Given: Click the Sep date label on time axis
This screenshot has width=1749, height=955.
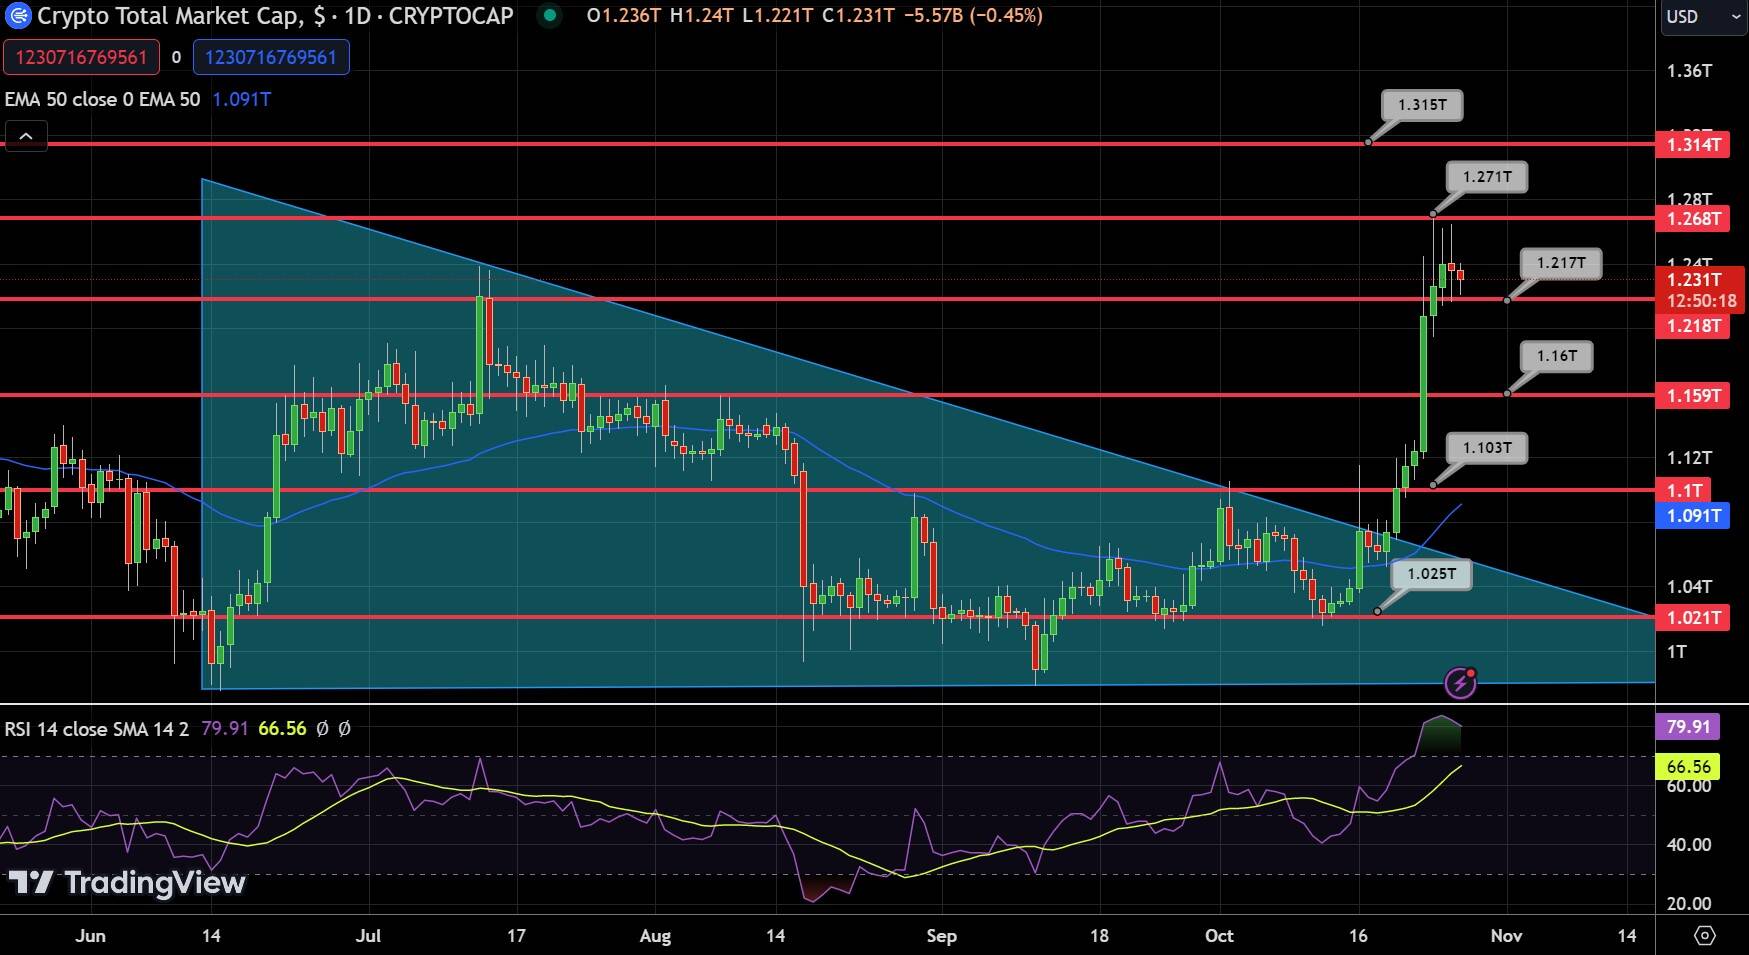Looking at the screenshot, I should tap(941, 936).
